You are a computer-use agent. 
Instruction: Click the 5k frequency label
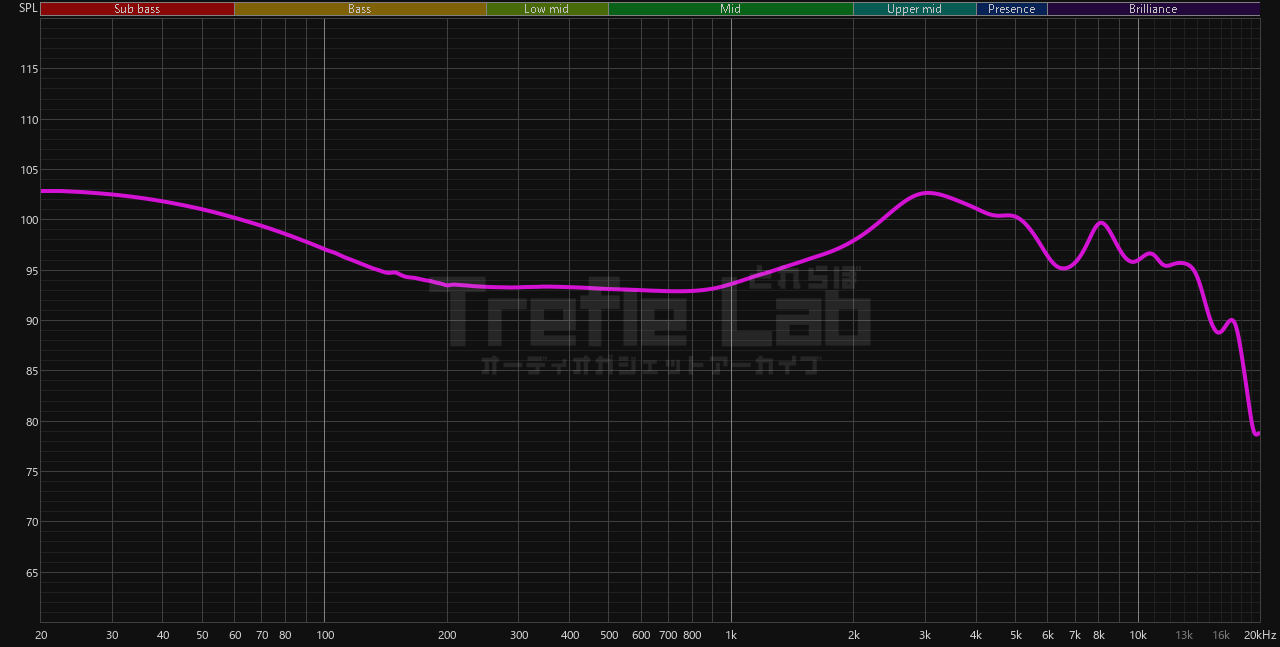1016,635
